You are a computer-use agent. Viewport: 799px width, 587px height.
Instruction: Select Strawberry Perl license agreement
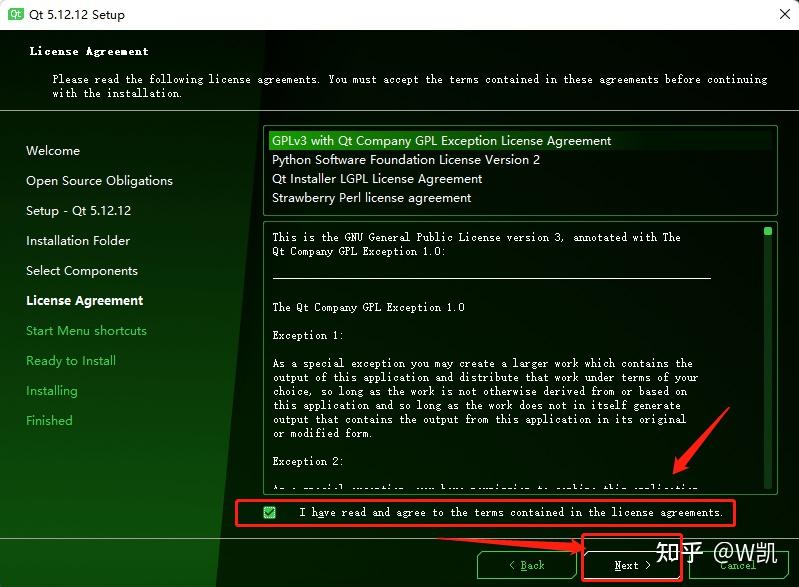tap(521, 198)
